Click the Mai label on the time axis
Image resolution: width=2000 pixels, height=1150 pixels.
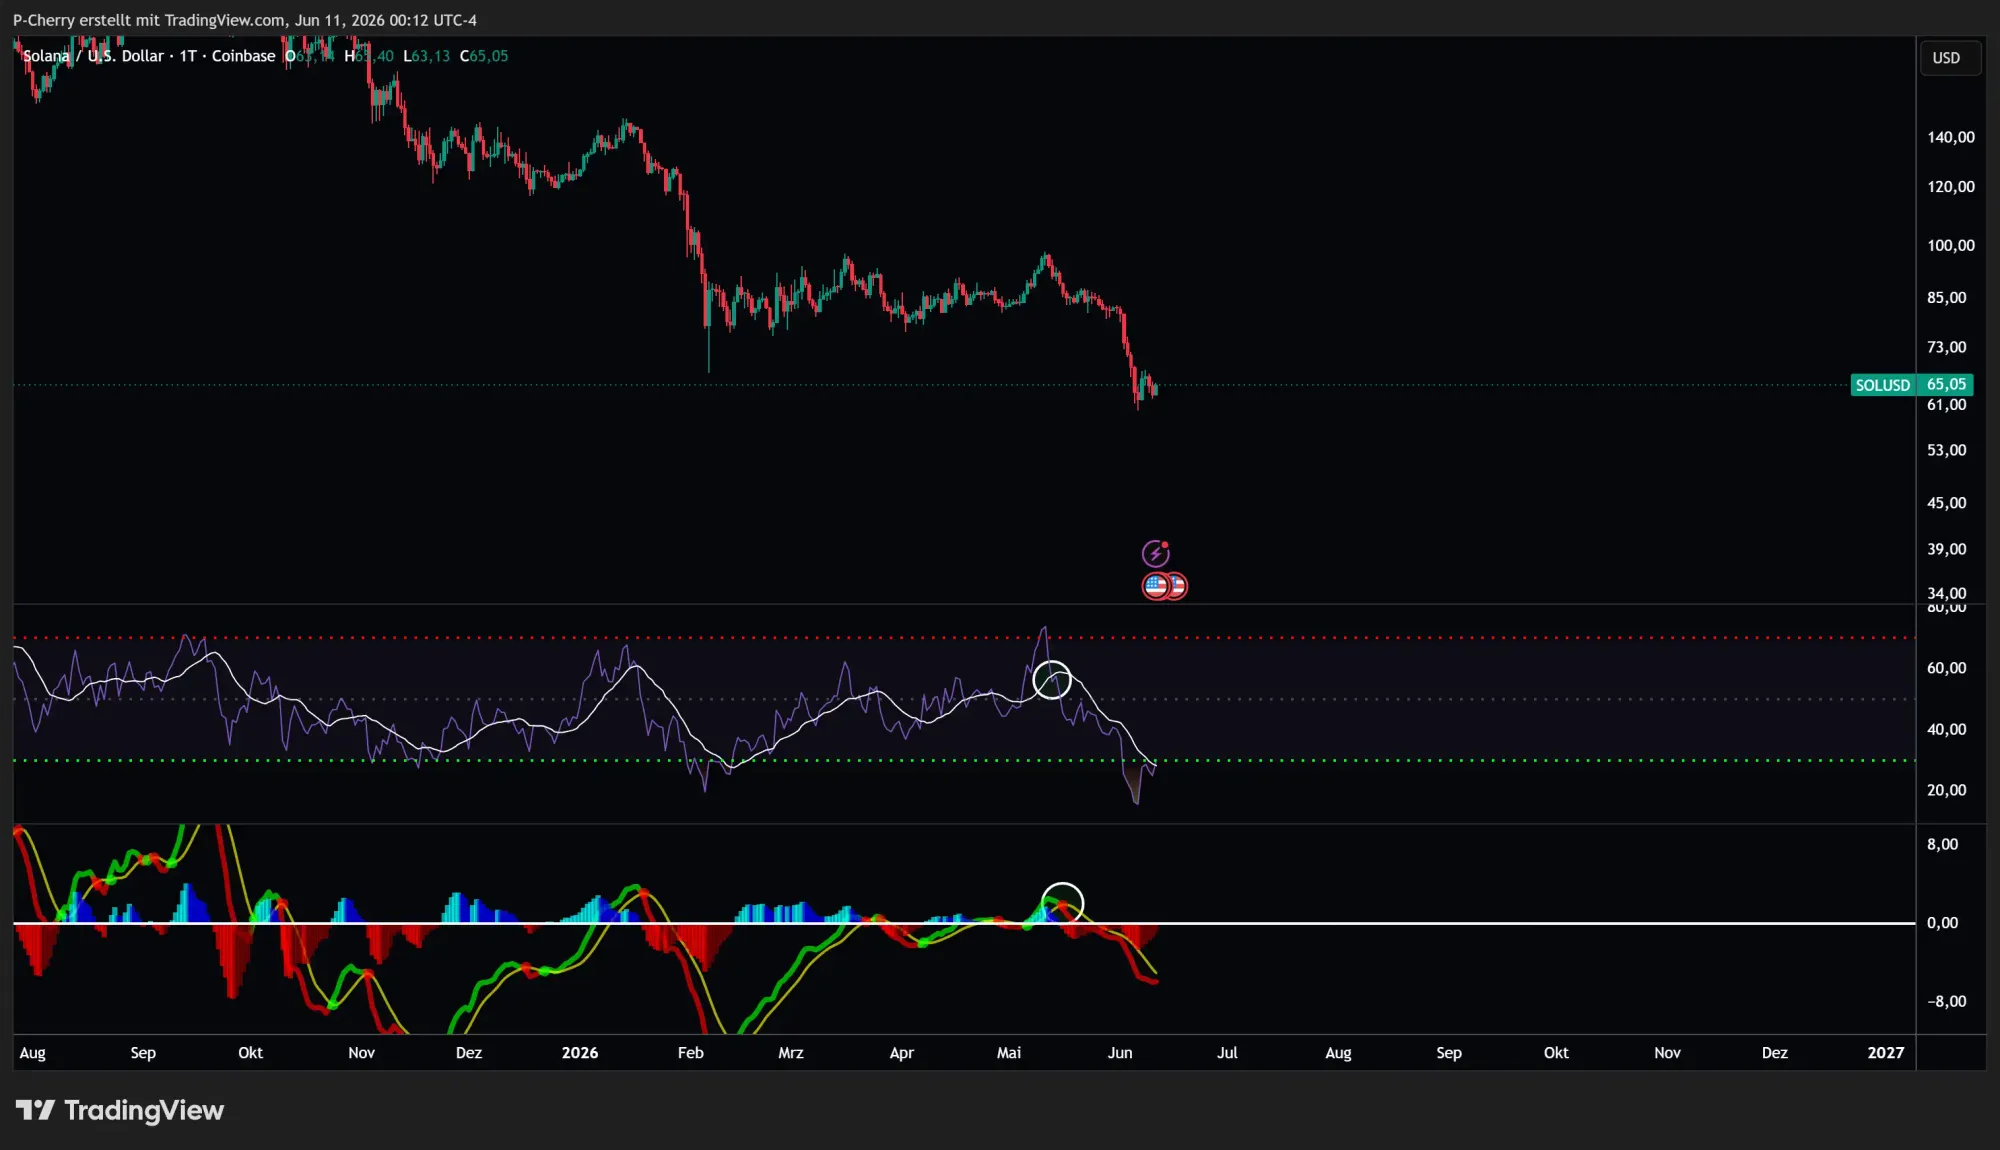coord(1009,1053)
